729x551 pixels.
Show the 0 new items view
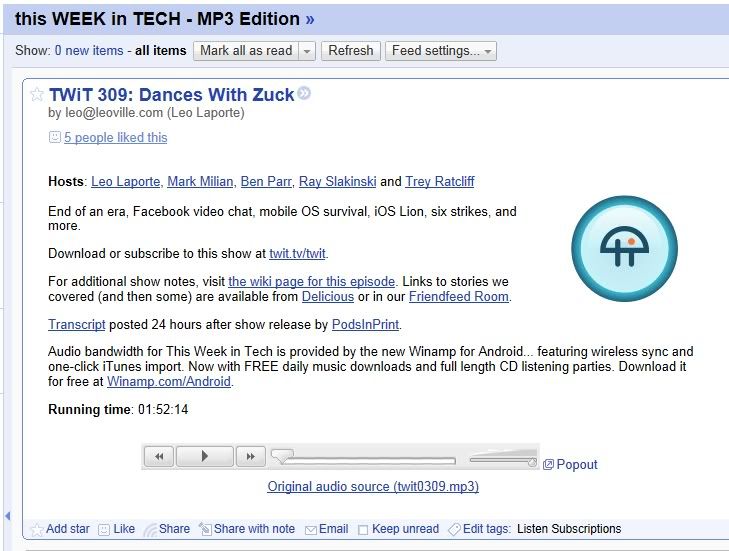89,50
